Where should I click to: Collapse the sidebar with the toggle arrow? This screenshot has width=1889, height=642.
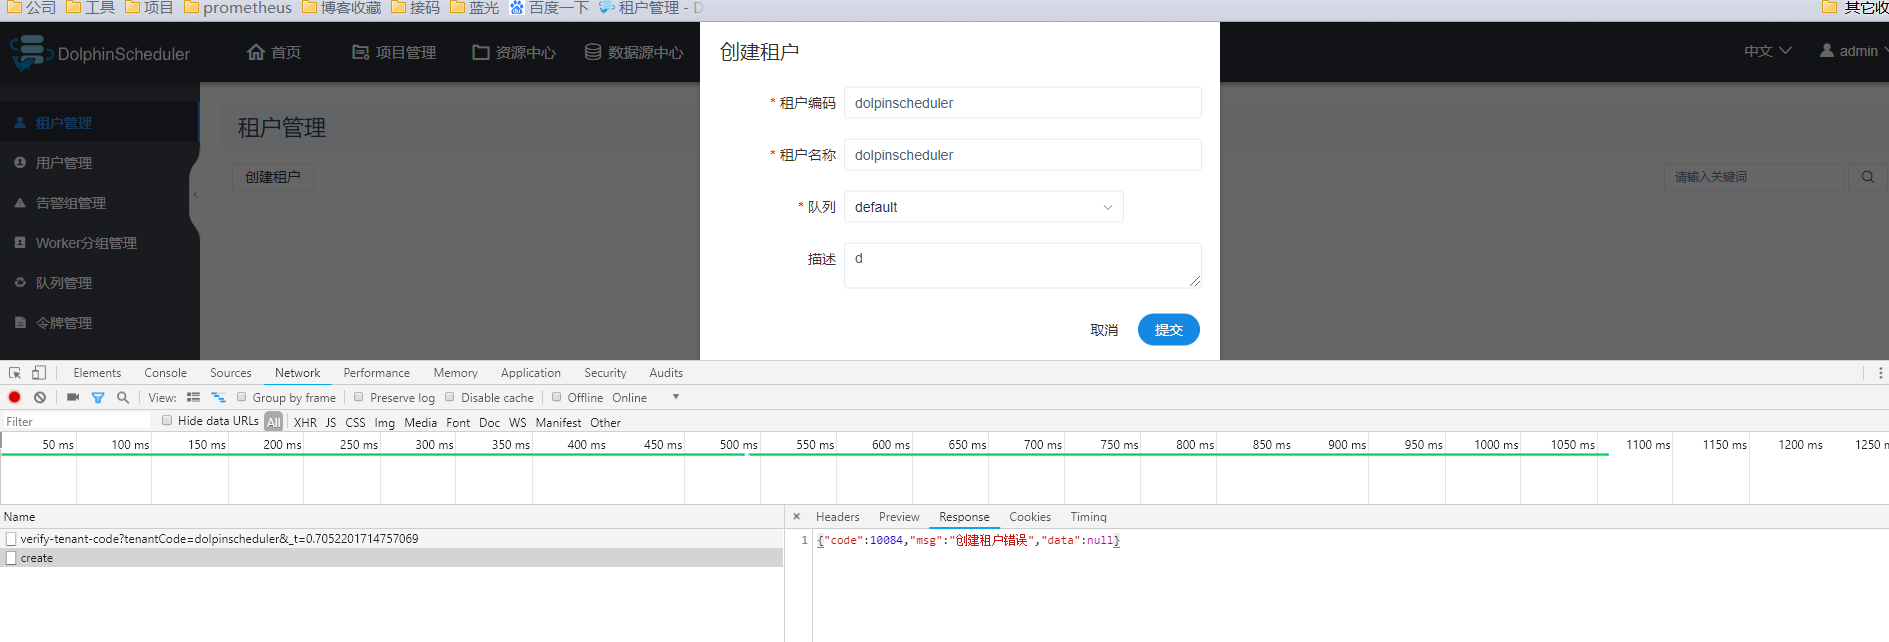pyautogui.click(x=195, y=195)
